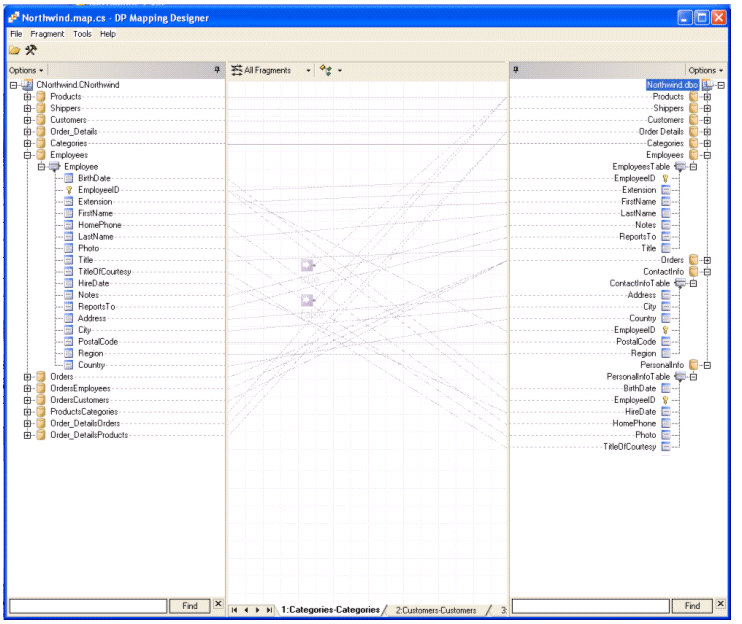Viewport: 742px width, 624px height.
Task: Expand the Products node in left tree
Action: [27, 97]
